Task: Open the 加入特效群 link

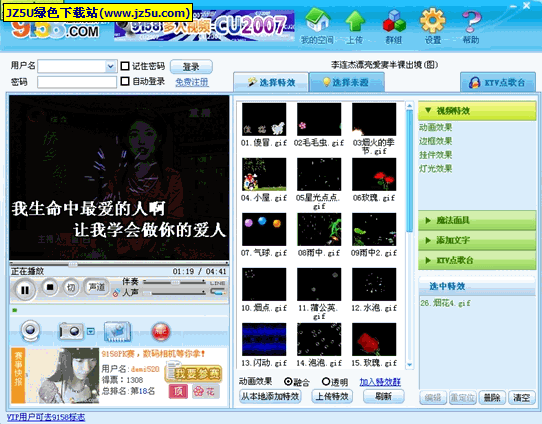Action: tap(380, 382)
